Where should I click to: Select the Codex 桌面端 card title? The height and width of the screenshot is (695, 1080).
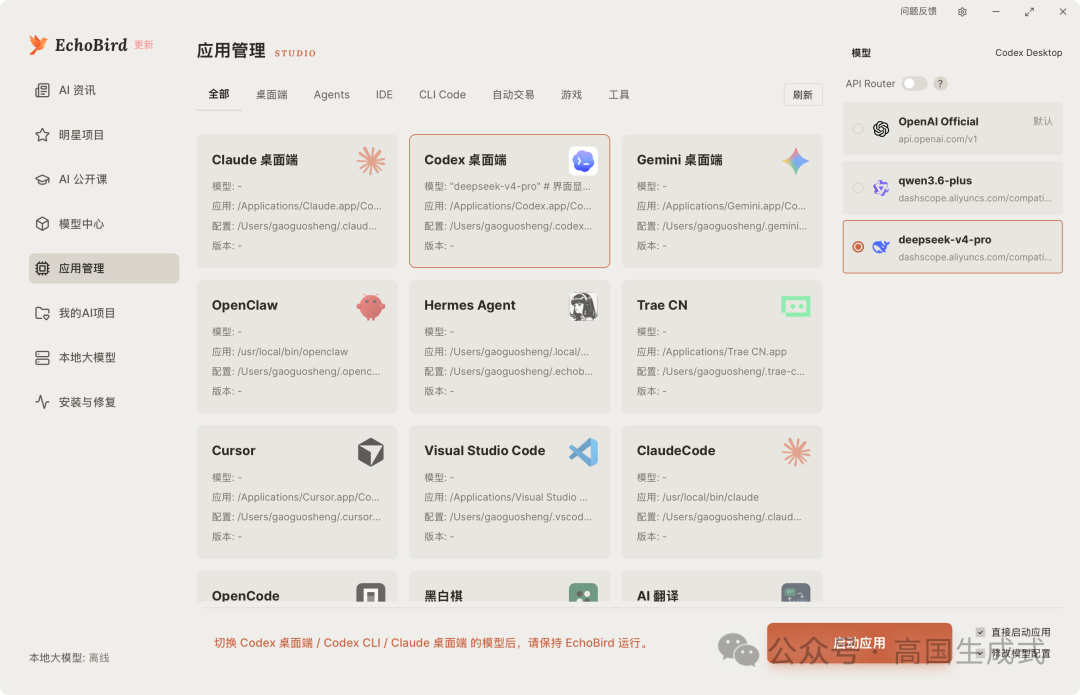(466, 160)
